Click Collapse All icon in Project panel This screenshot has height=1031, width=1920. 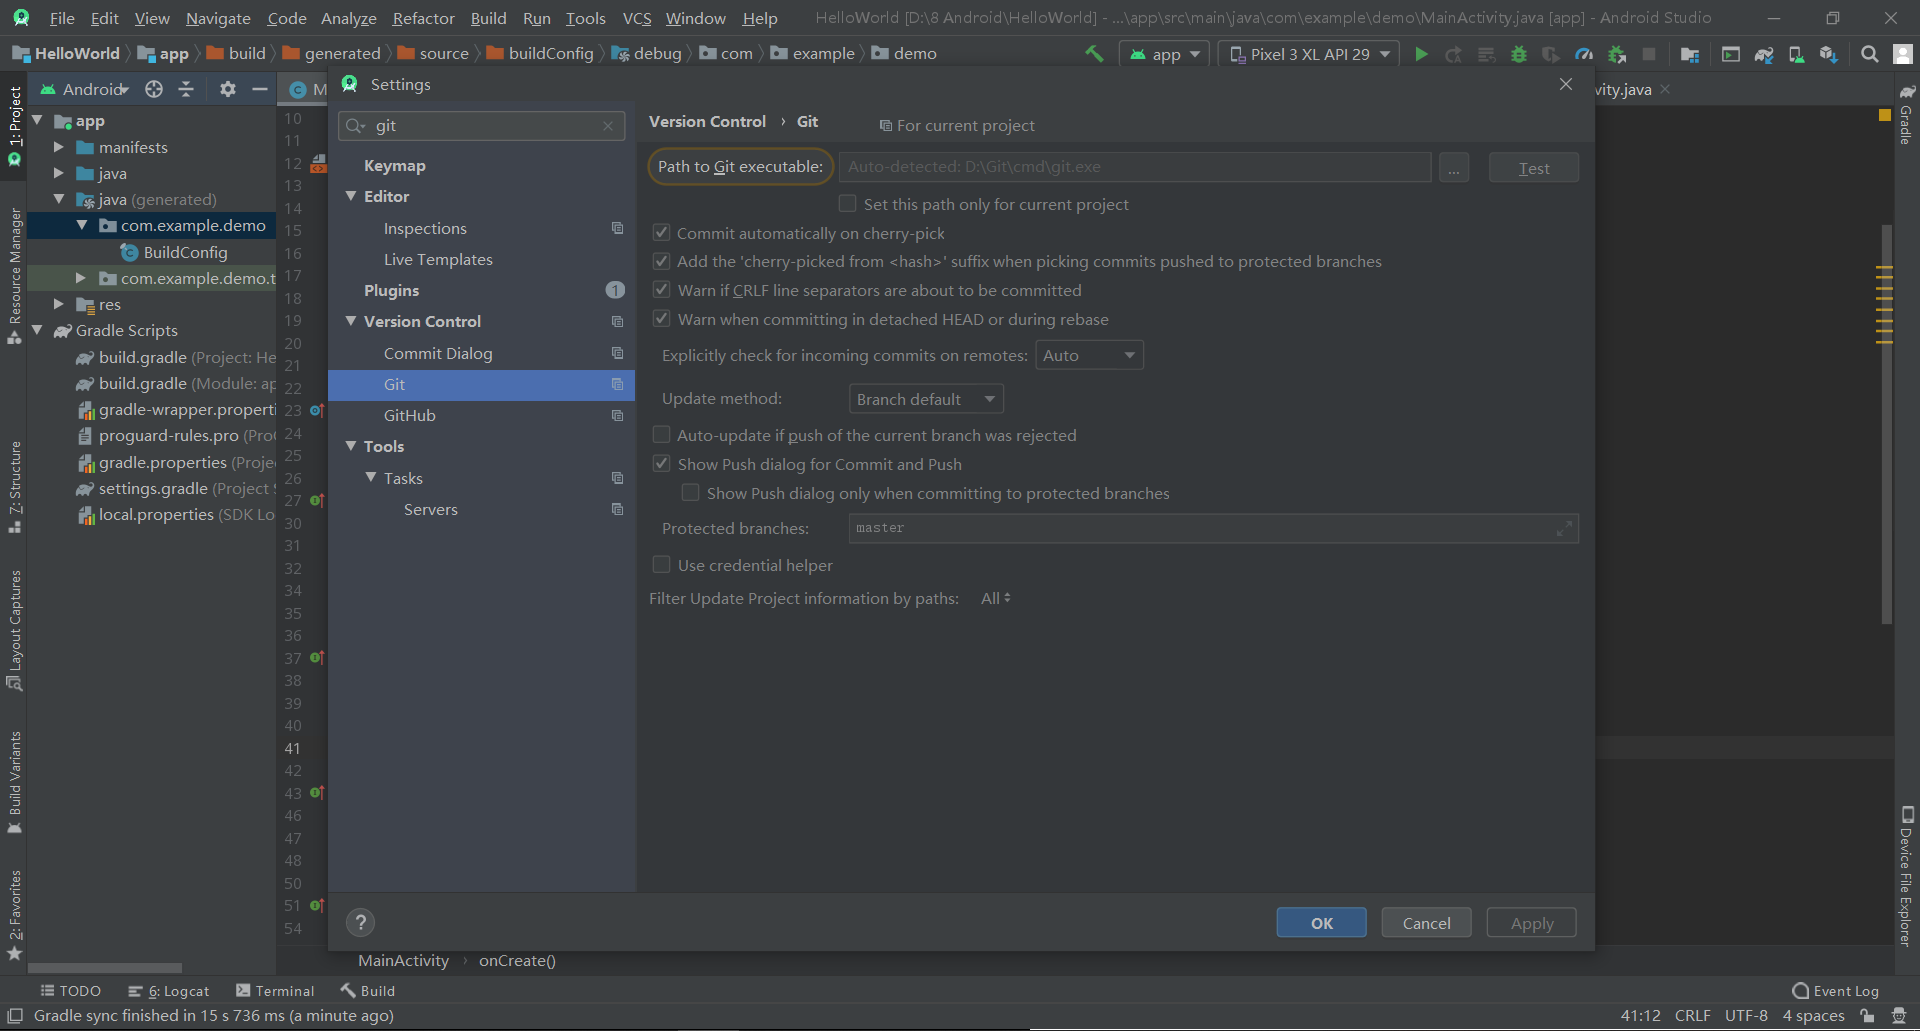(186, 89)
